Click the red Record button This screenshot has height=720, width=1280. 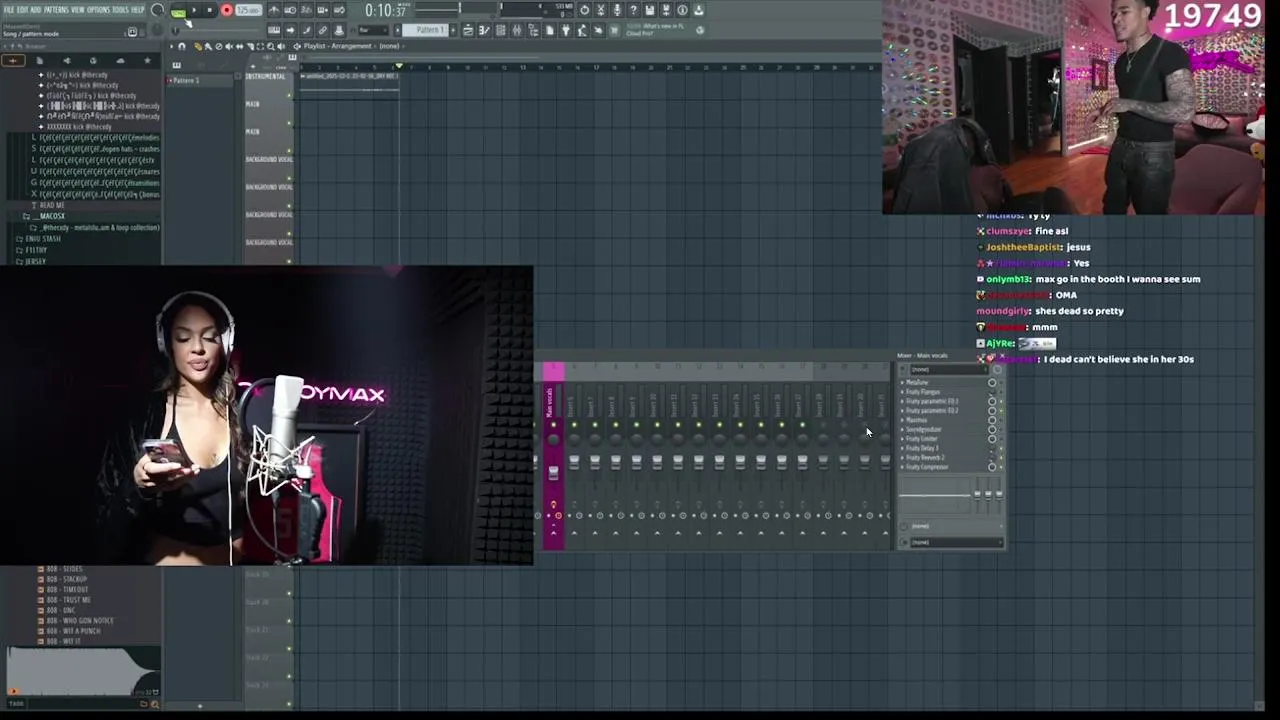[227, 10]
